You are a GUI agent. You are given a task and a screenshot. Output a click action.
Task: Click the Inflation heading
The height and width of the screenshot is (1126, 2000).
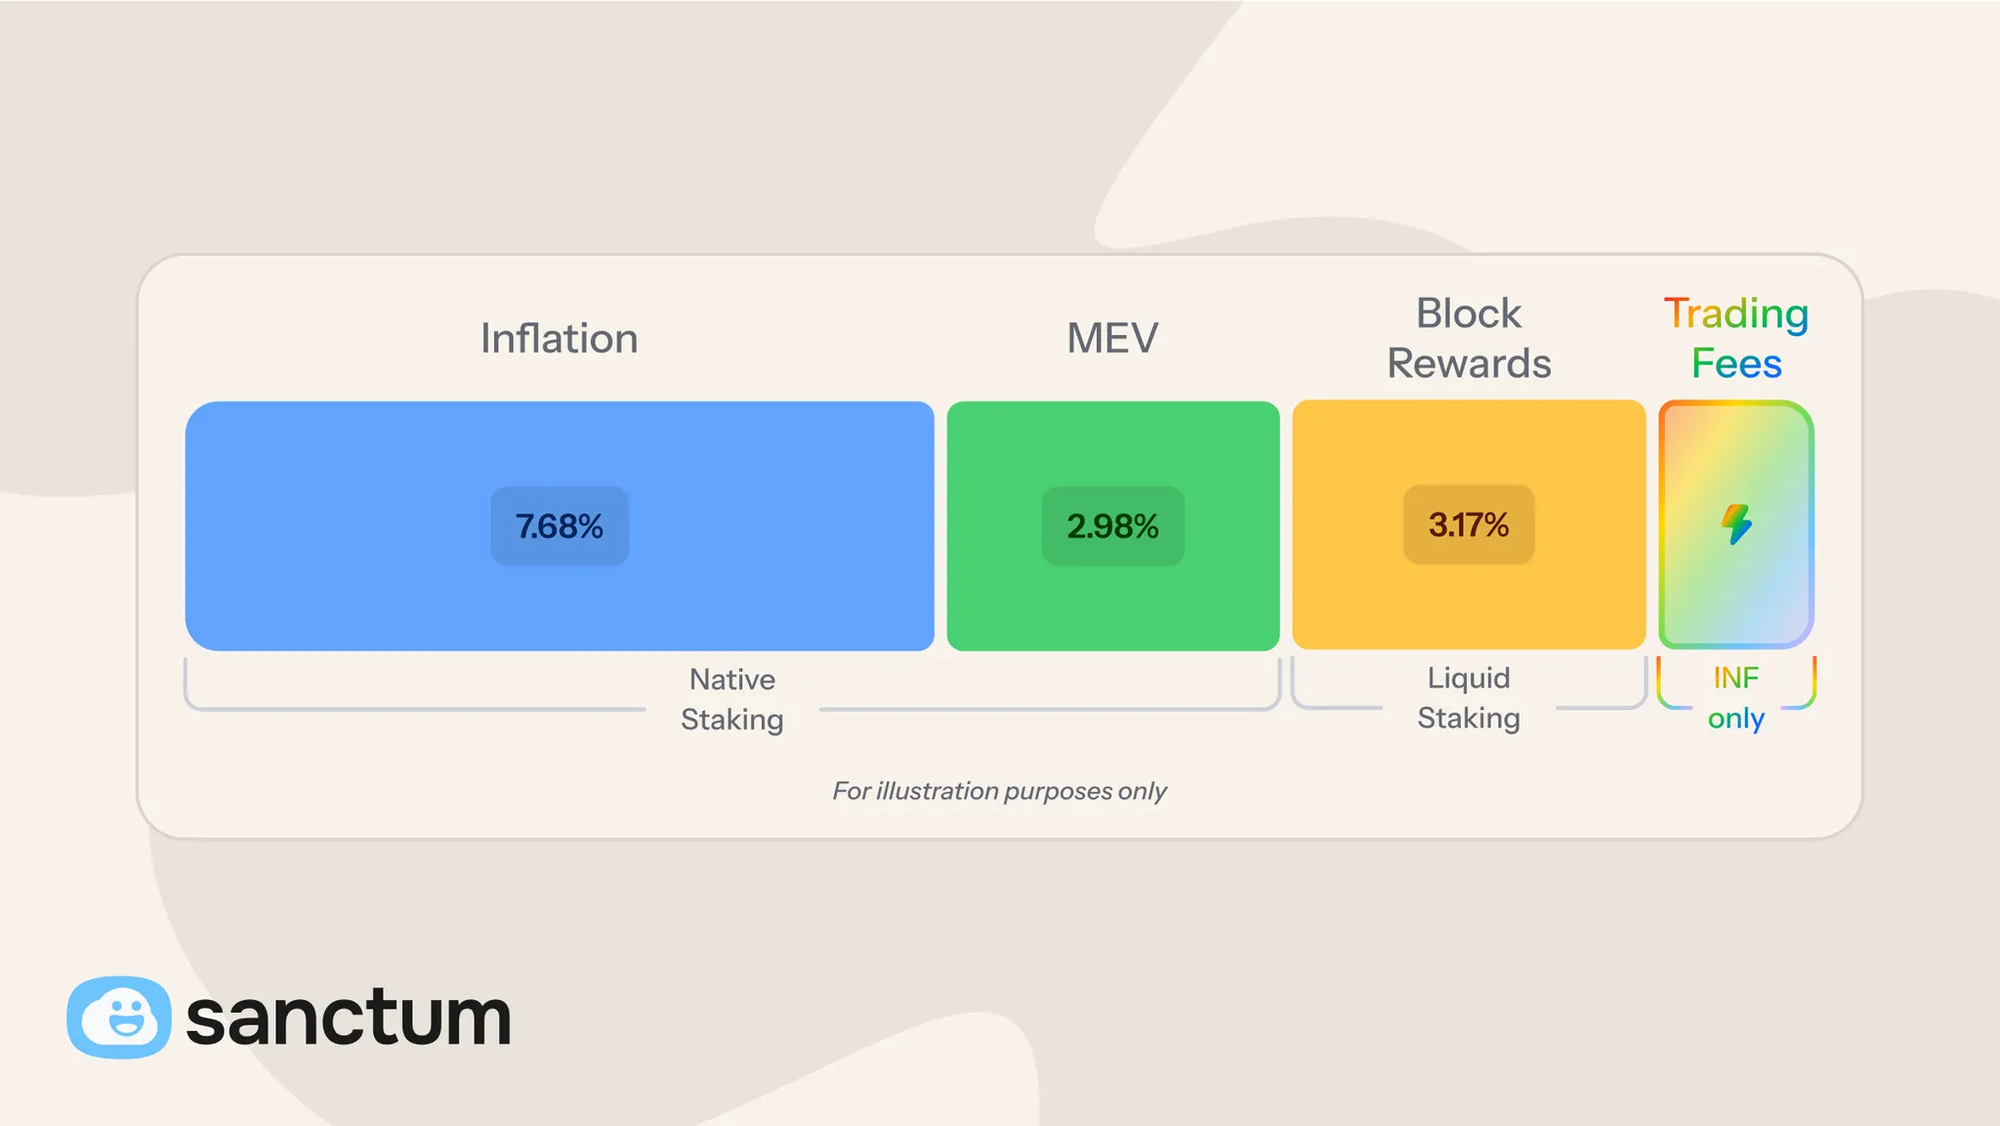pyautogui.click(x=559, y=338)
